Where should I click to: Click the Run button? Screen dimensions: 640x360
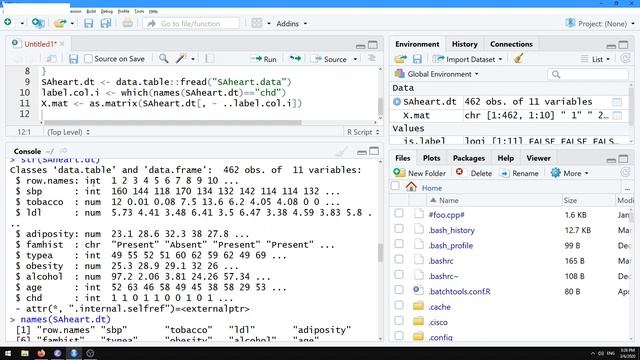pos(264,59)
